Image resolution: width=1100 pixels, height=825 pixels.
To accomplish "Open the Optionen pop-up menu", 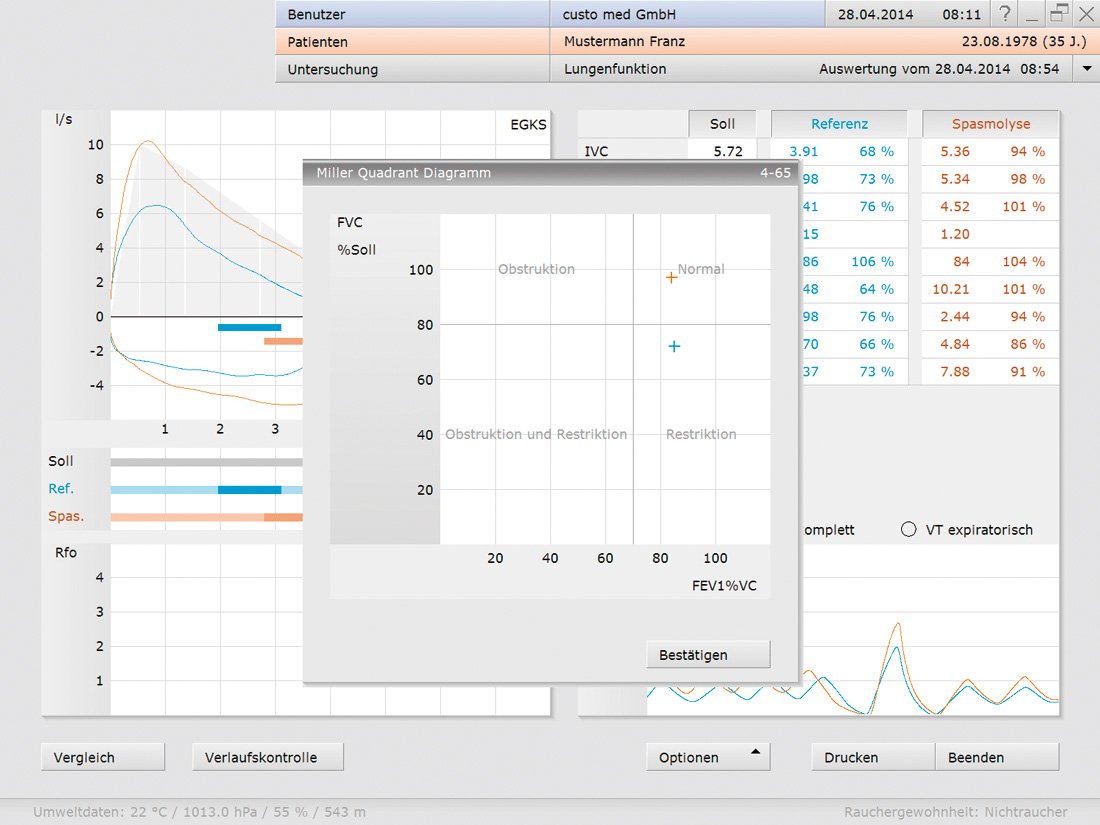I will (x=708, y=757).
